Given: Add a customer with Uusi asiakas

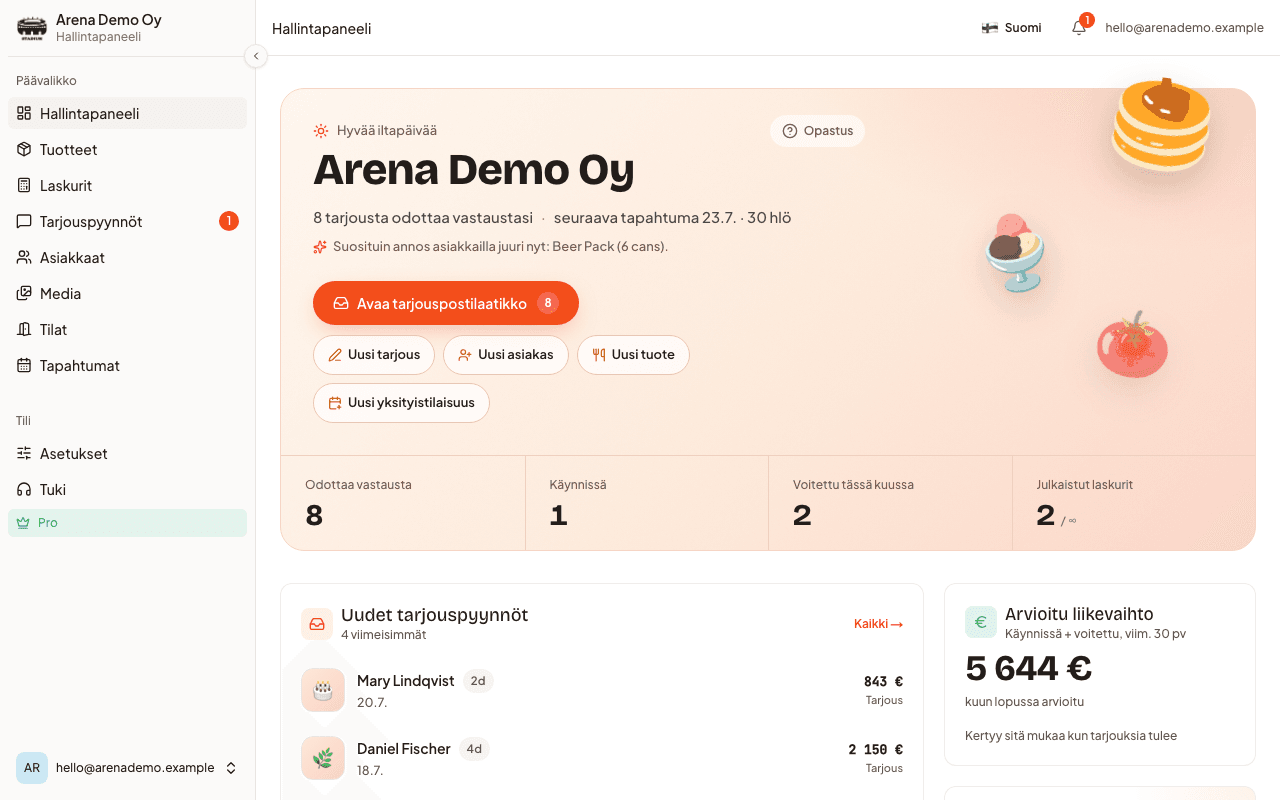Looking at the screenshot, I should (x=506, y=355).
